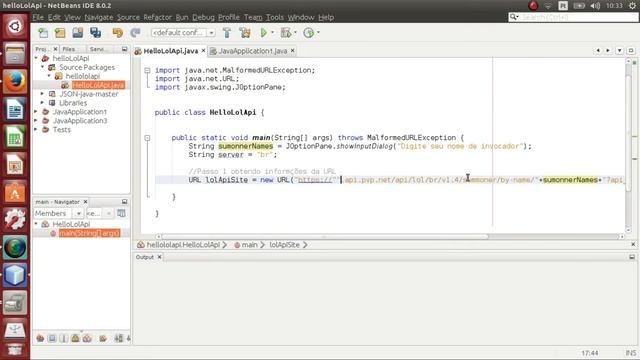Open Firefox from the Ubuntu launcher
The height and width of the screenshot is (360, 640).
click(x=15, y=81)
